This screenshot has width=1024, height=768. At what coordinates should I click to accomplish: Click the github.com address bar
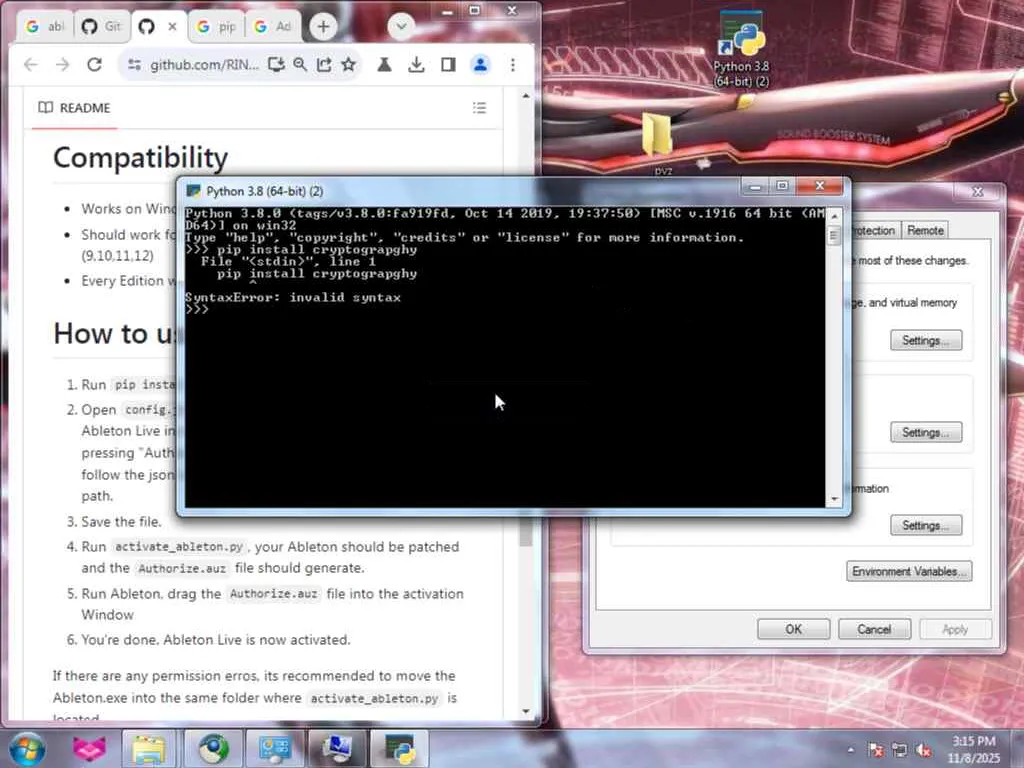(x=204, y=65)
